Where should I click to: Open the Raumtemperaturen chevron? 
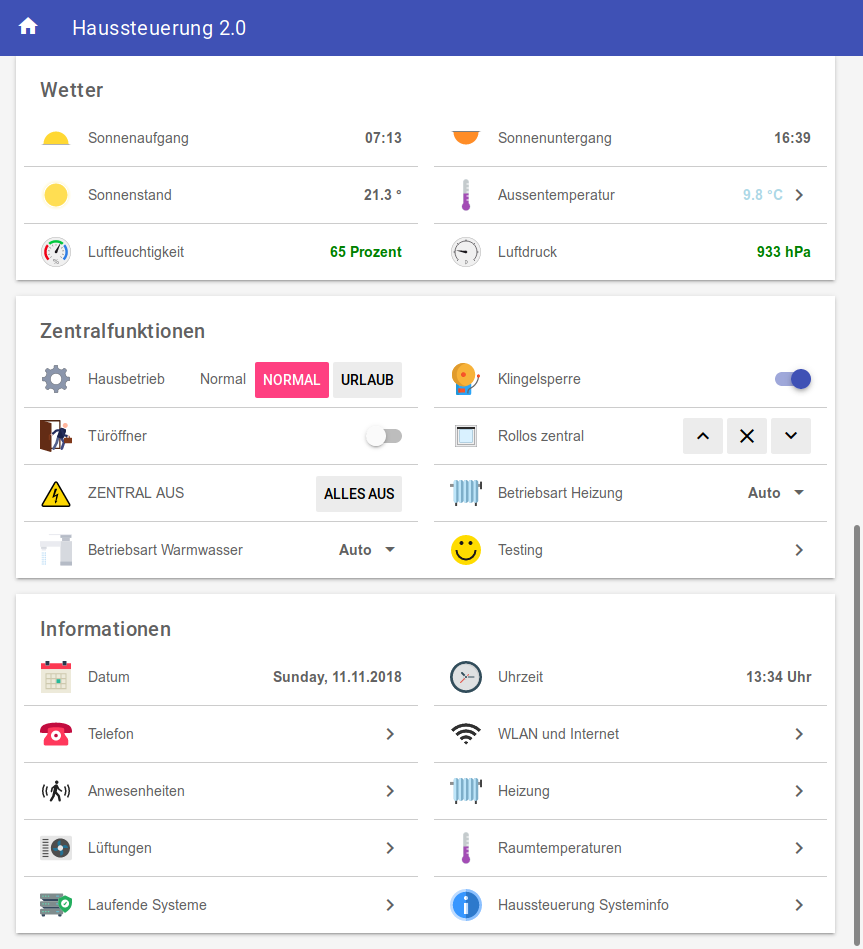[x=799, y=848]
